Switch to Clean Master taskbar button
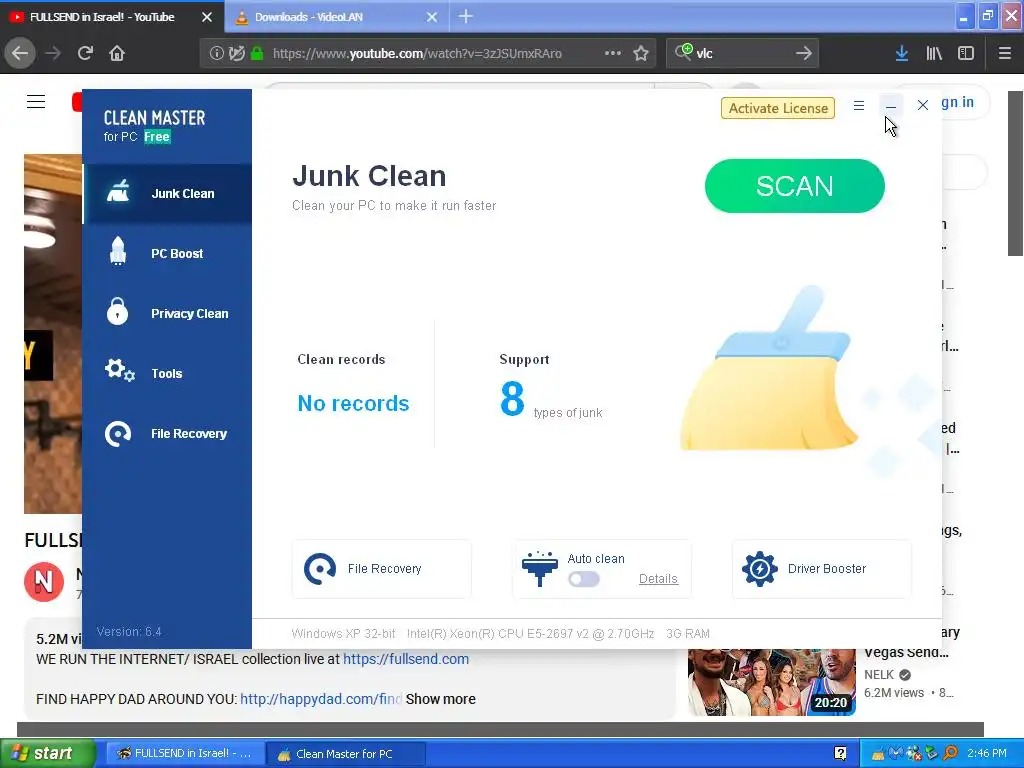This screenshot has height=768, width=1024. pos(346,754)
